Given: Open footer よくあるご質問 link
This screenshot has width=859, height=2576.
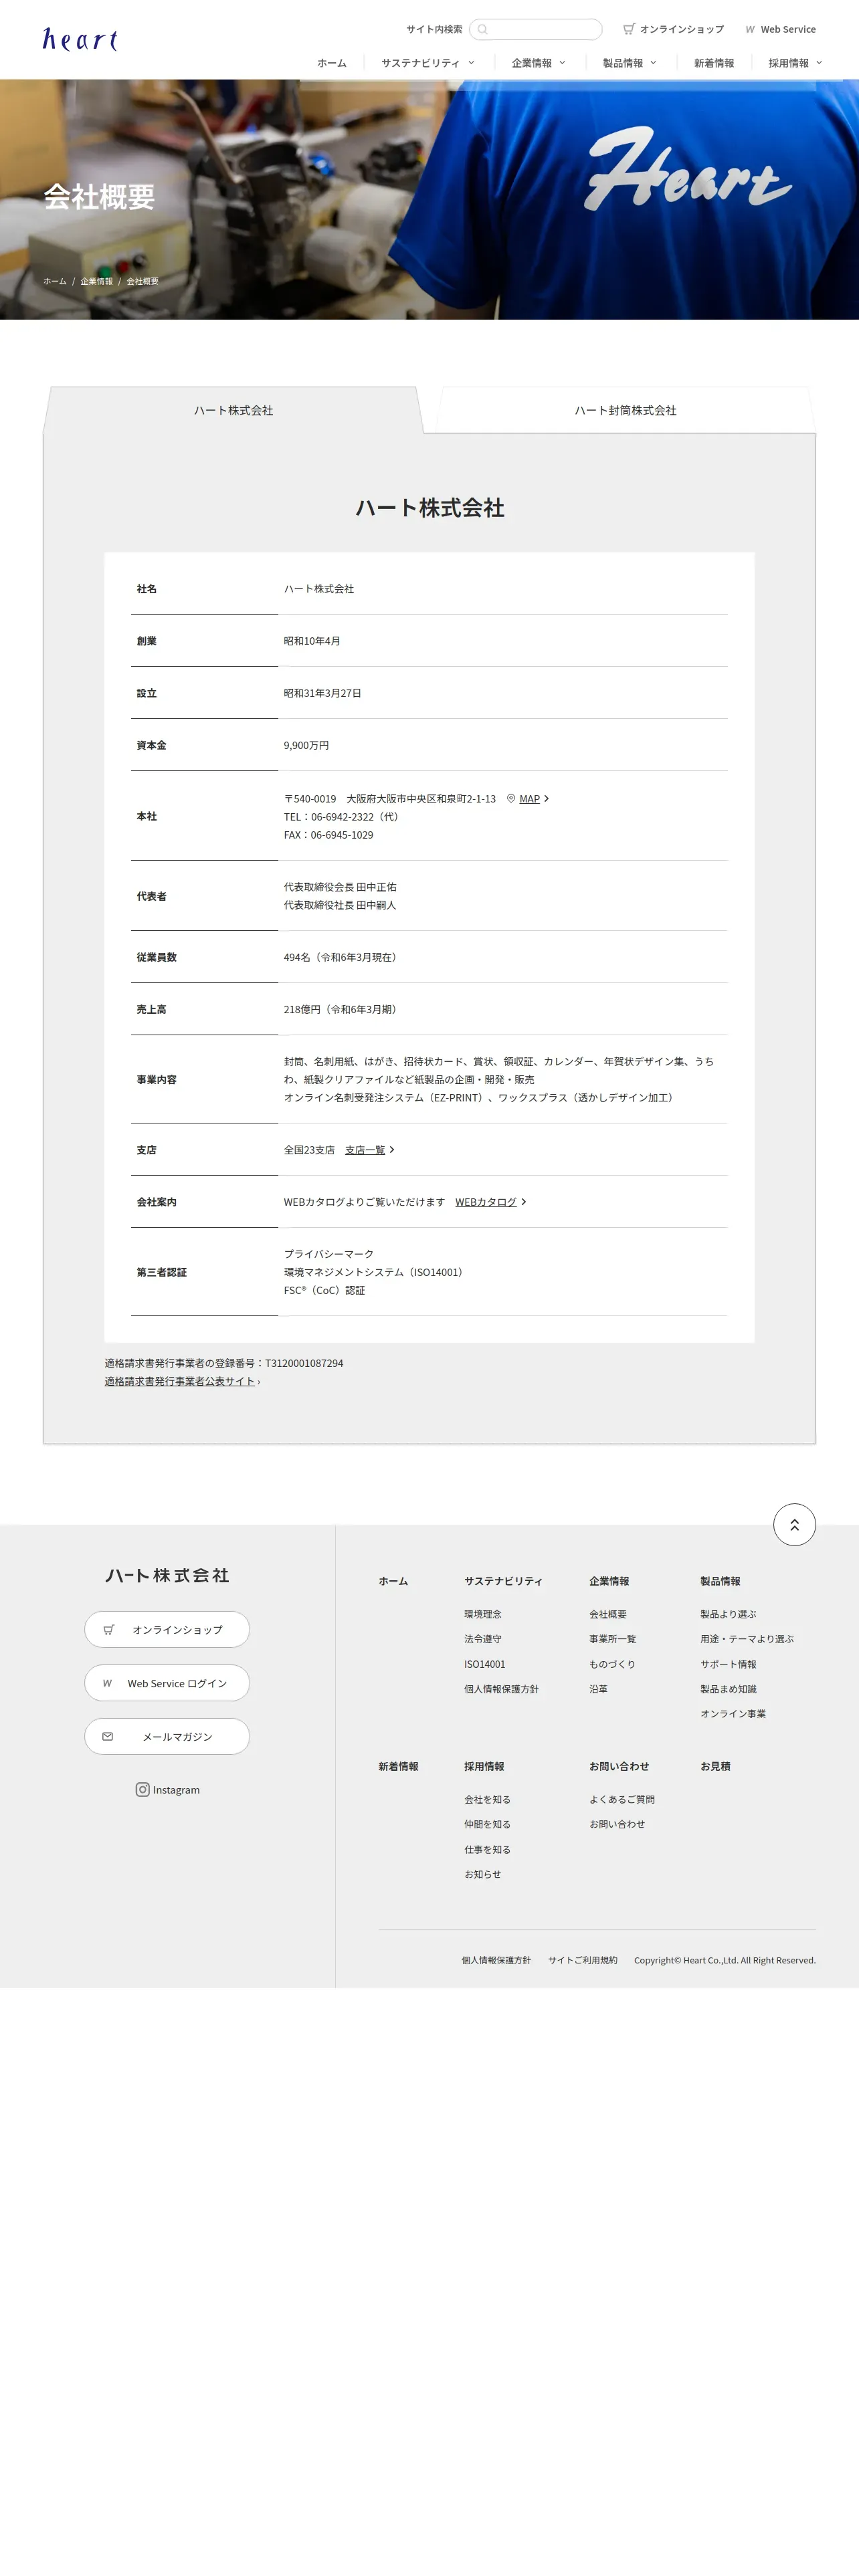Looking at the screenshot, I should point(622,1799).
